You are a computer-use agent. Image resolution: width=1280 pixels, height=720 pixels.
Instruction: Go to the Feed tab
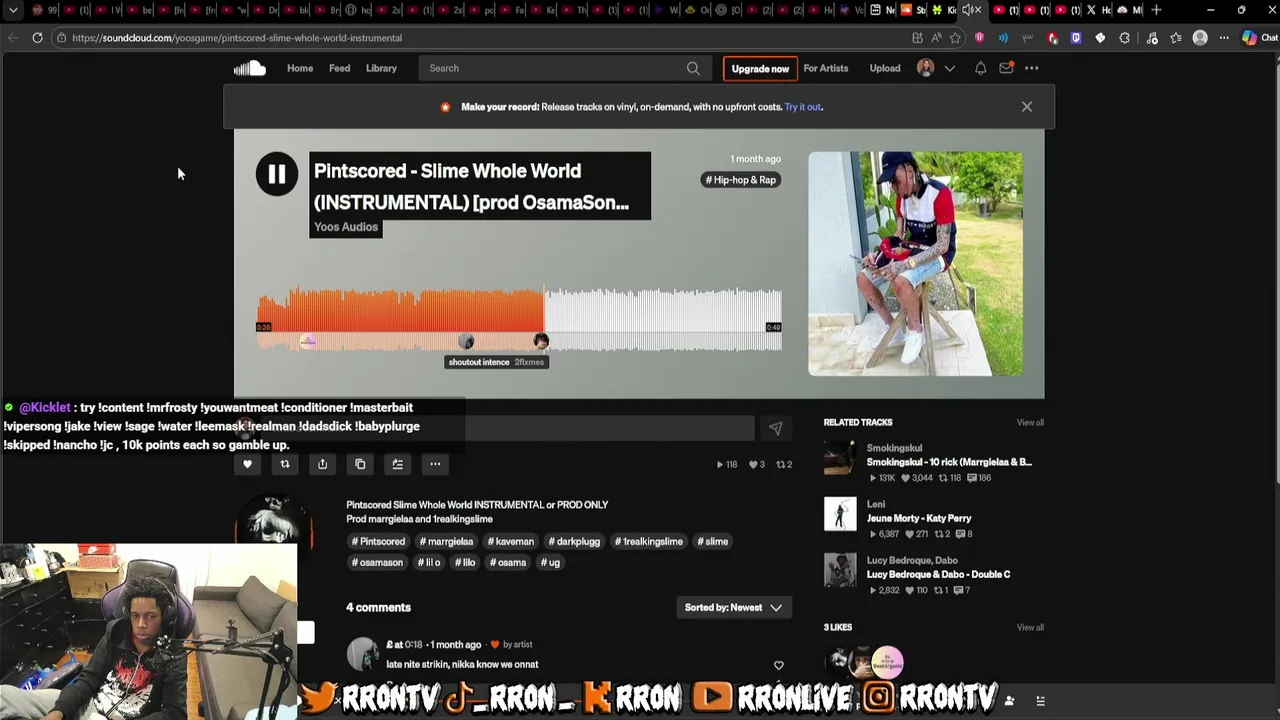[339, 68]
